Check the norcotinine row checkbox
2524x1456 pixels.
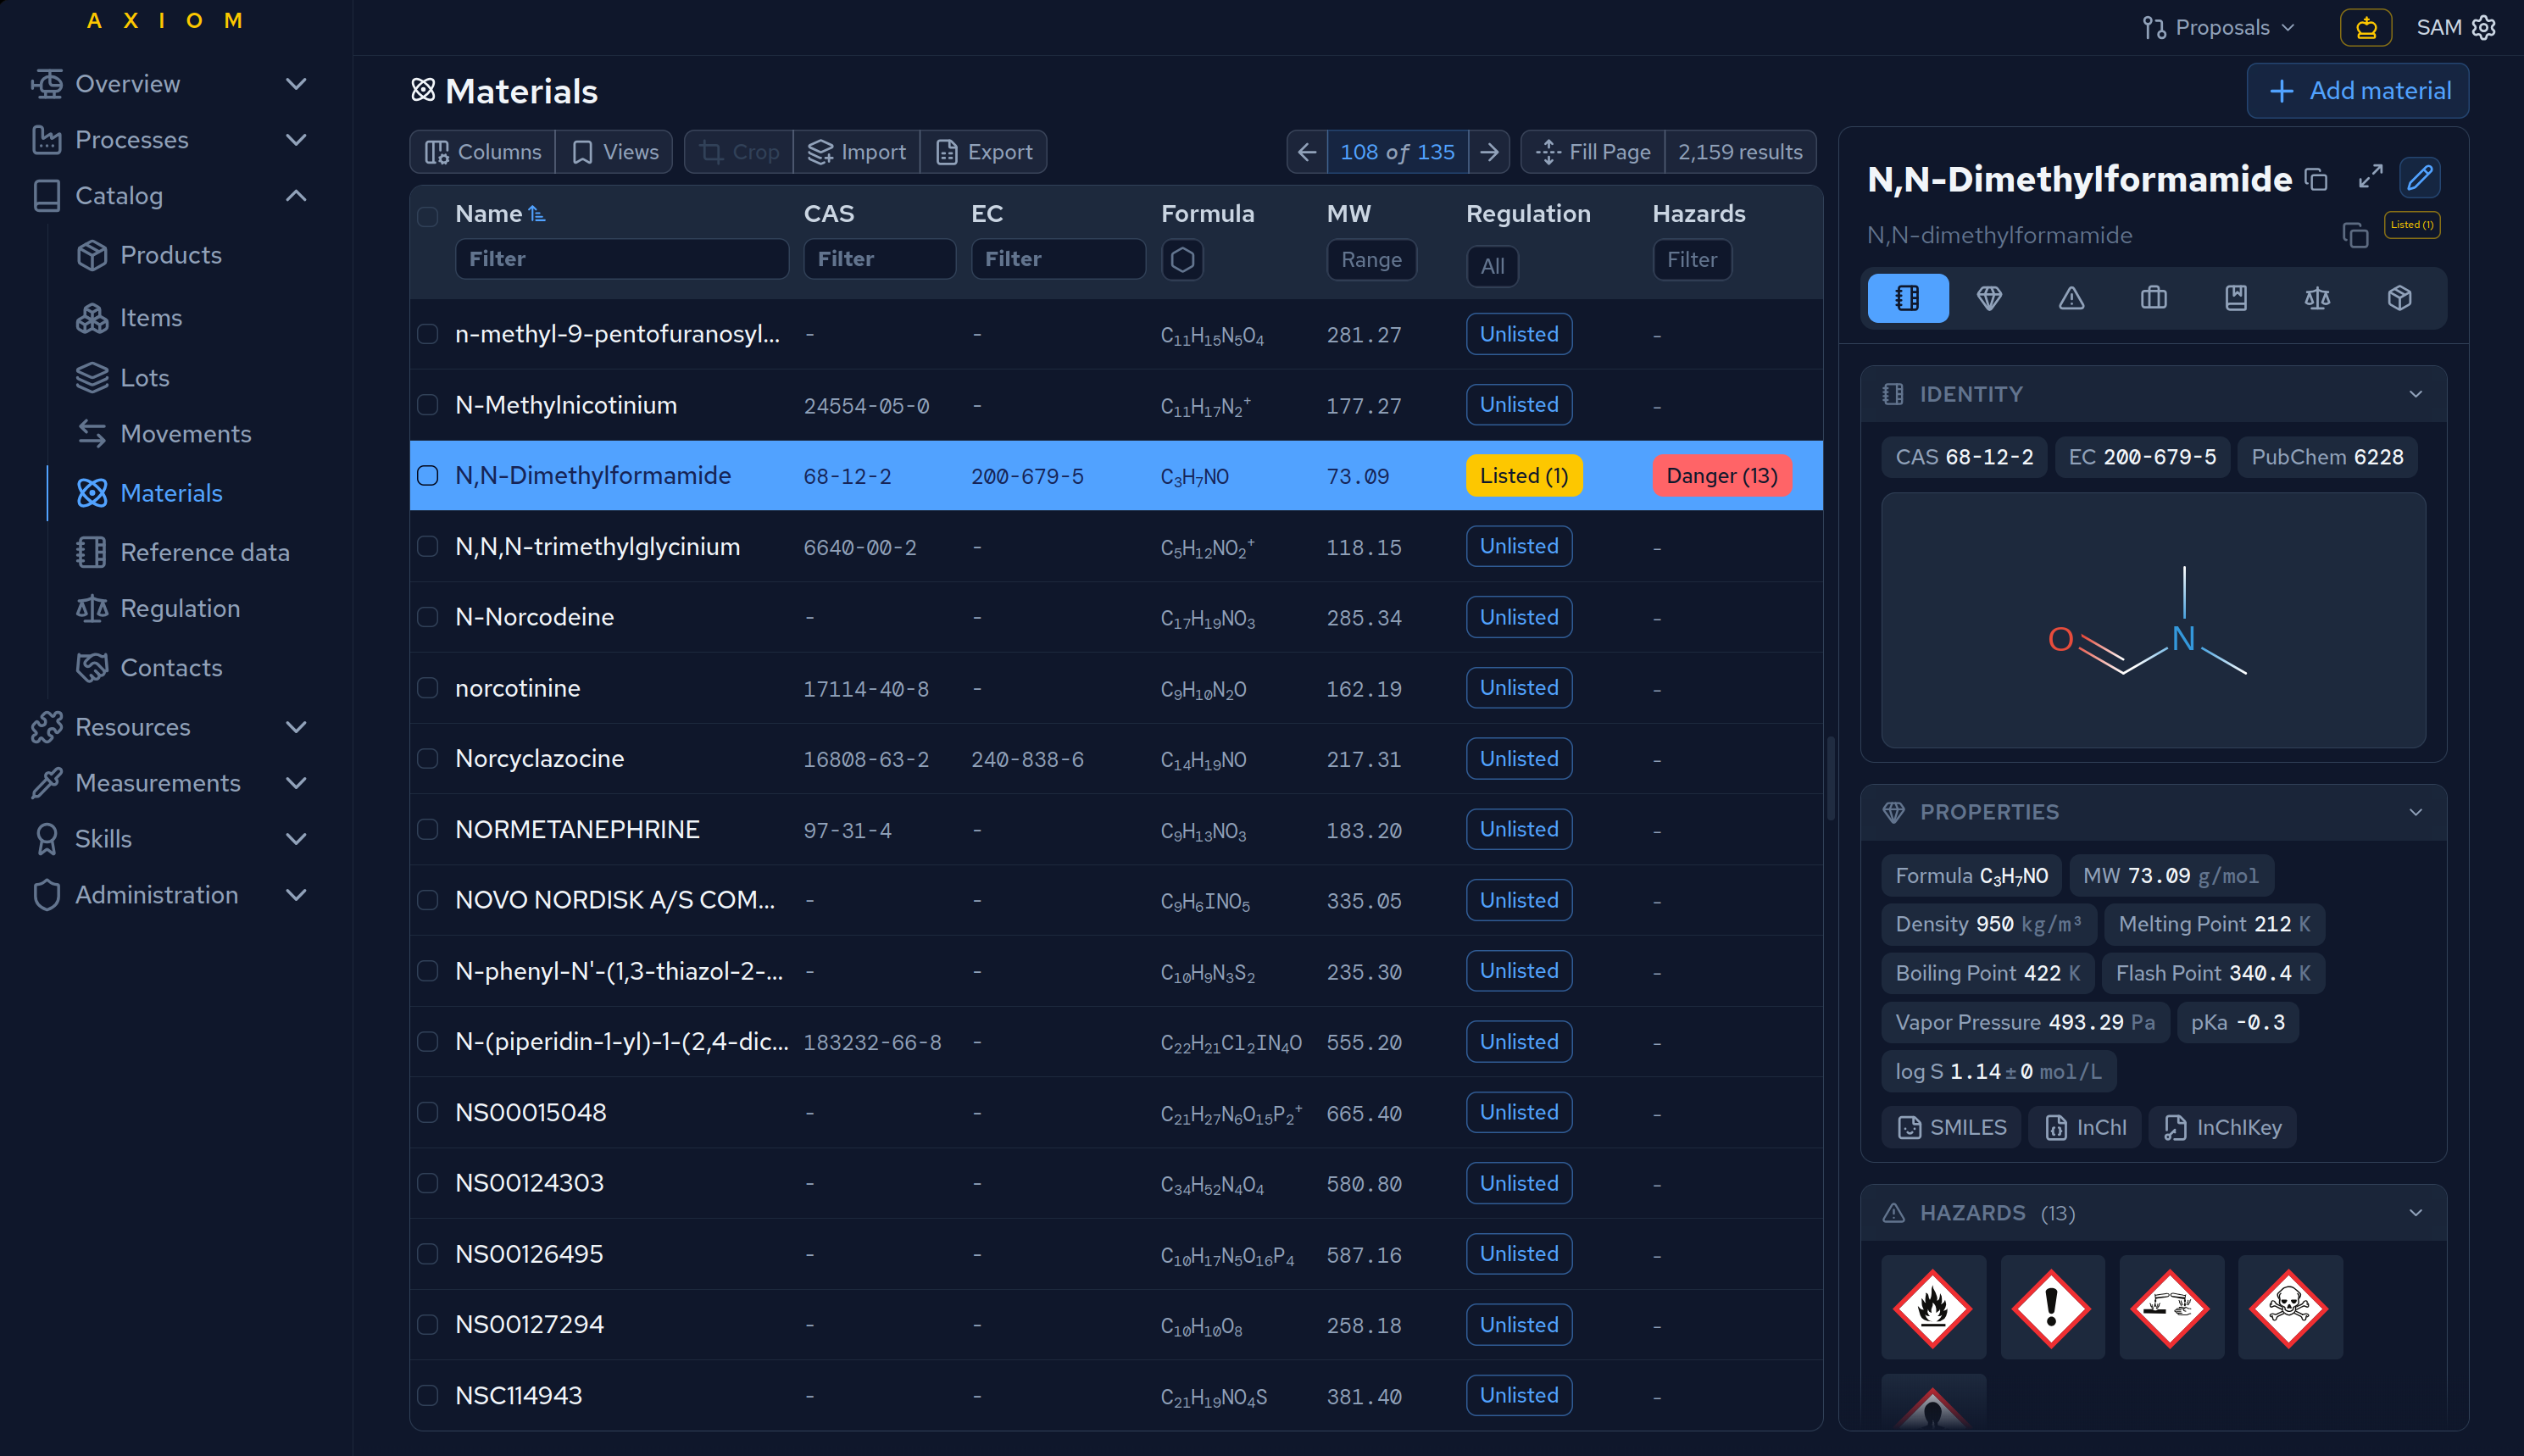tap(428, 687)
